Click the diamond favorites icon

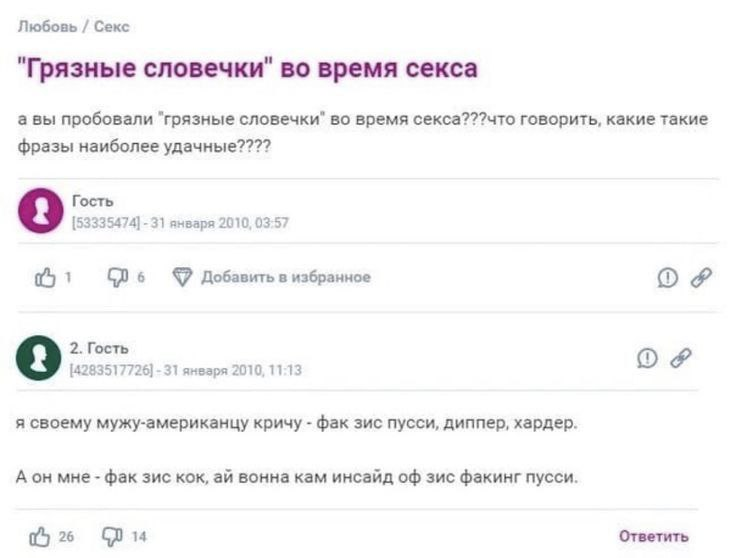pyautogui.click(x=182, y=277)
